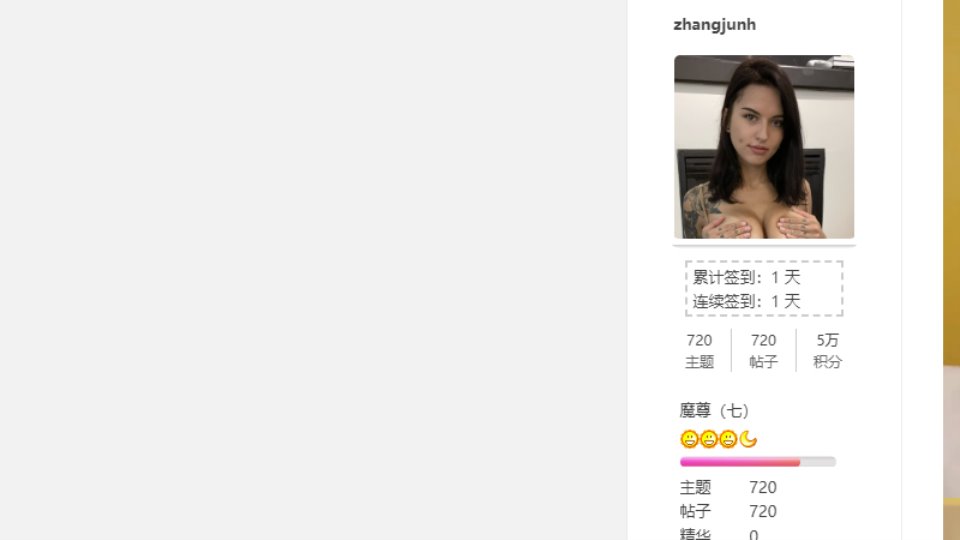Open the 5万 积分 points stat
Screen dimensions: 960x540
pyautogui.click(x=828, y=351)
